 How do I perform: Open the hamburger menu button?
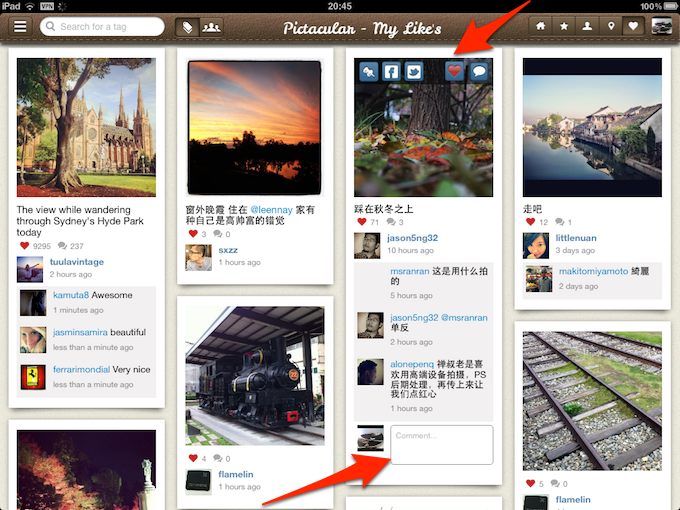click(20, 27)
